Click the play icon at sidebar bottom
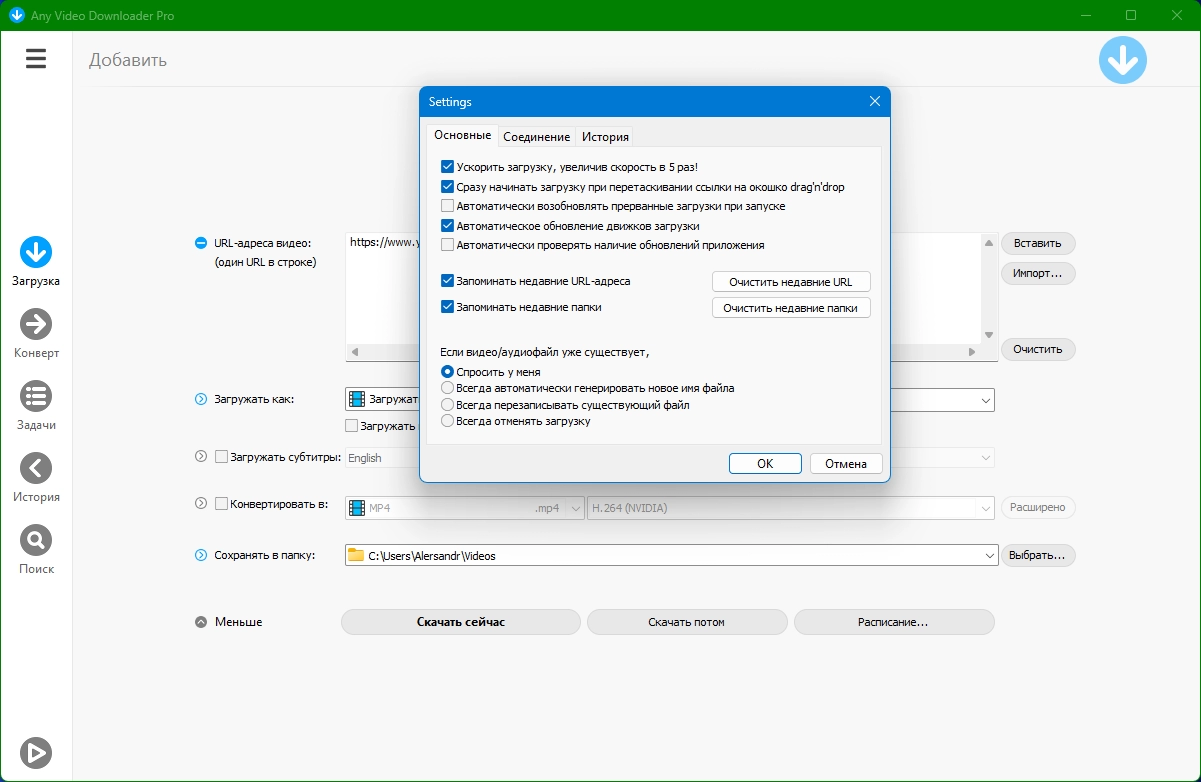The height and width of the screenshot is (782, 1201). (x=36, y=752)
